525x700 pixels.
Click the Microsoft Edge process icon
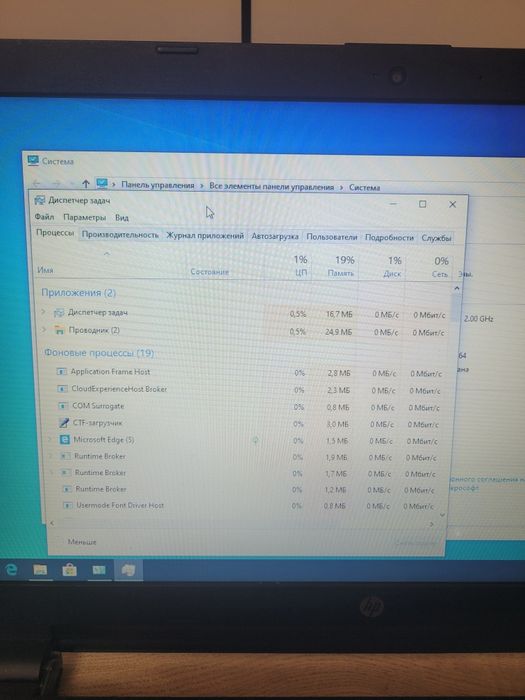click(x=65, y=440)
